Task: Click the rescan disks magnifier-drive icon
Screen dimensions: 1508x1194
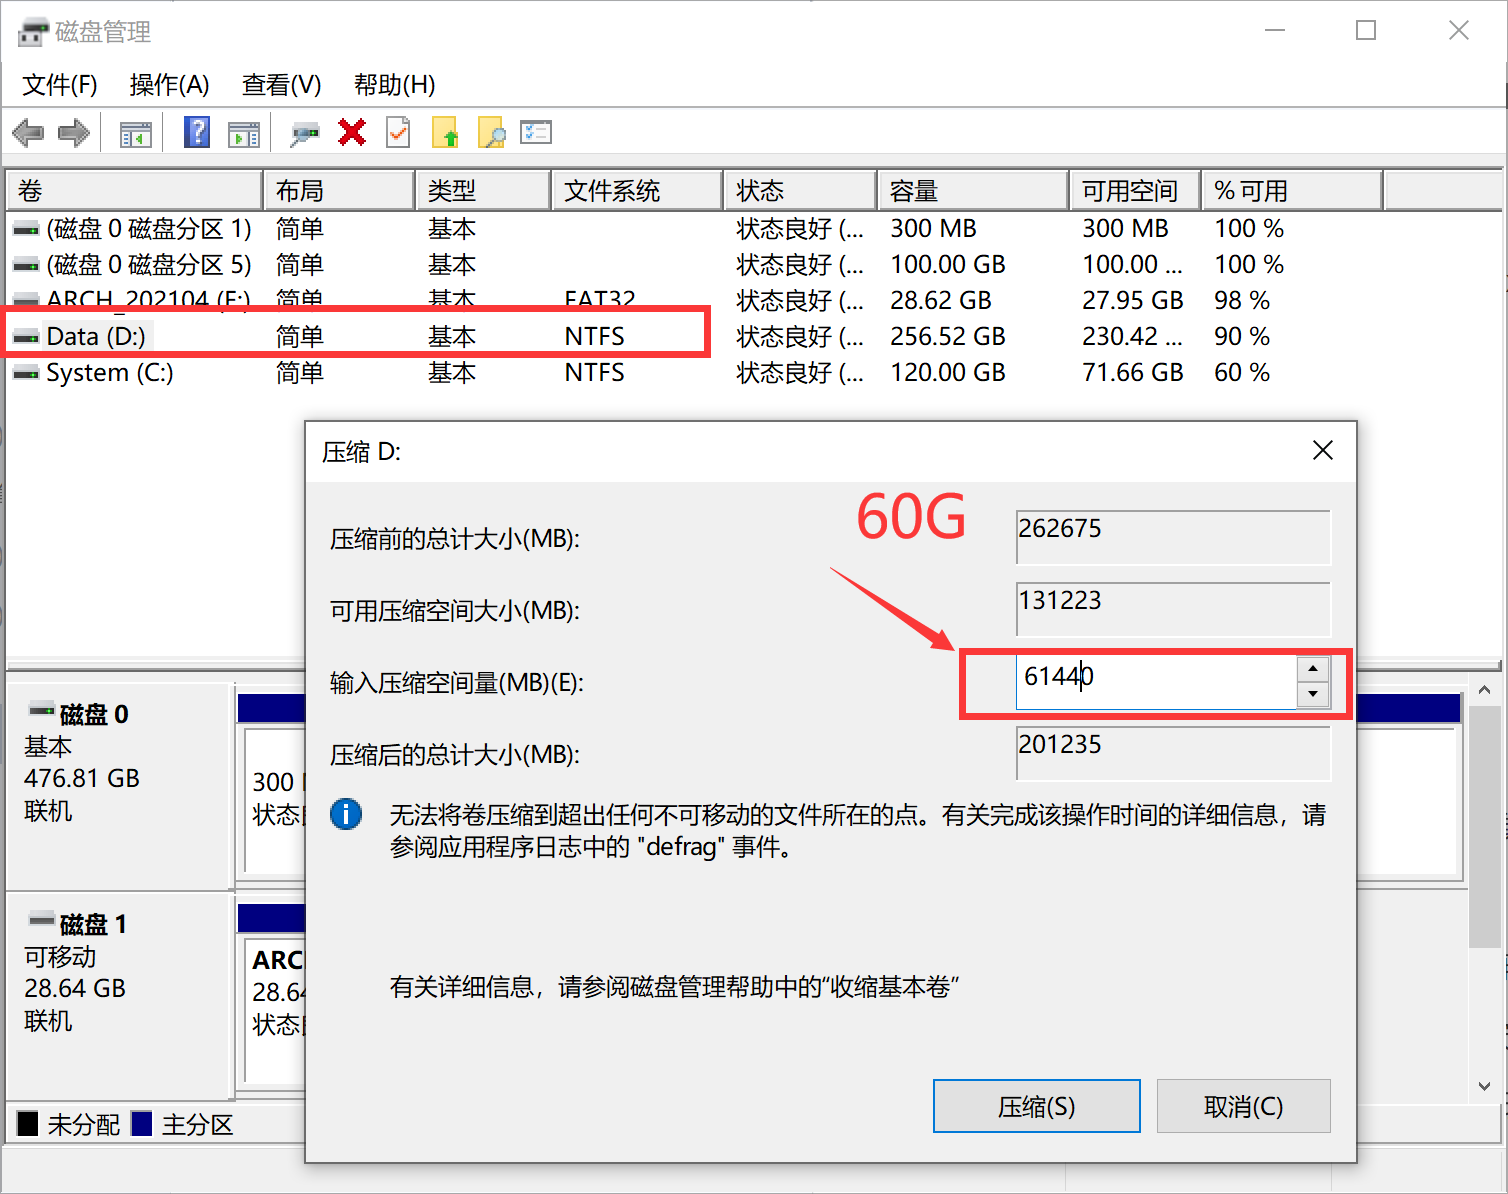Action: (304, 133)
